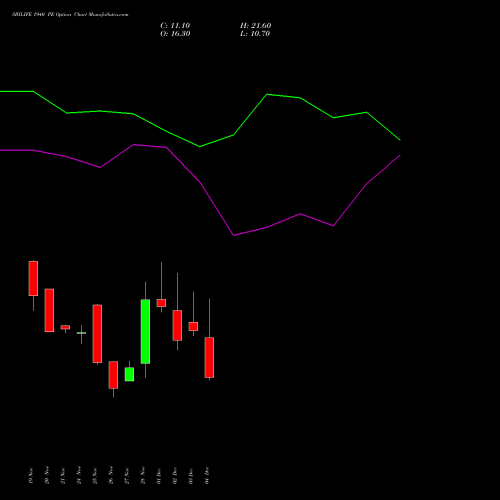
Task: Click the '04 Dec' date axis label
Action: [x=207, y=476]
